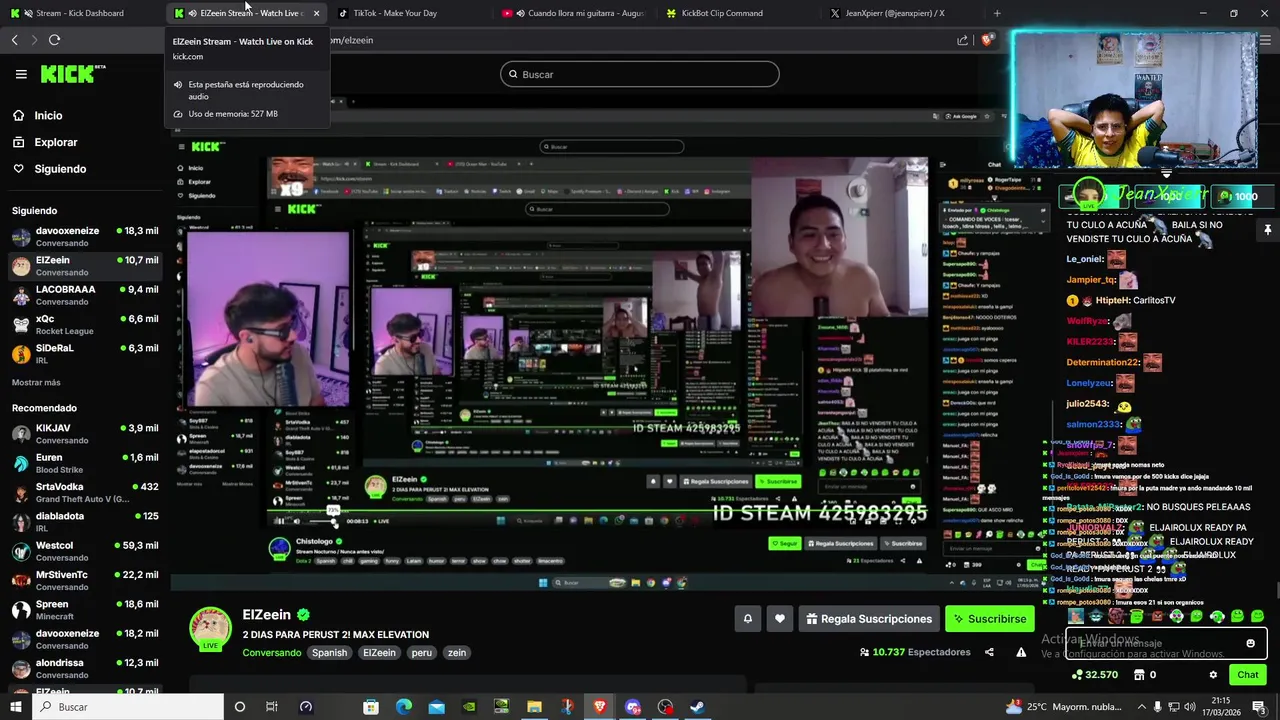Click the pinned message pin icon

[1267, 230]
